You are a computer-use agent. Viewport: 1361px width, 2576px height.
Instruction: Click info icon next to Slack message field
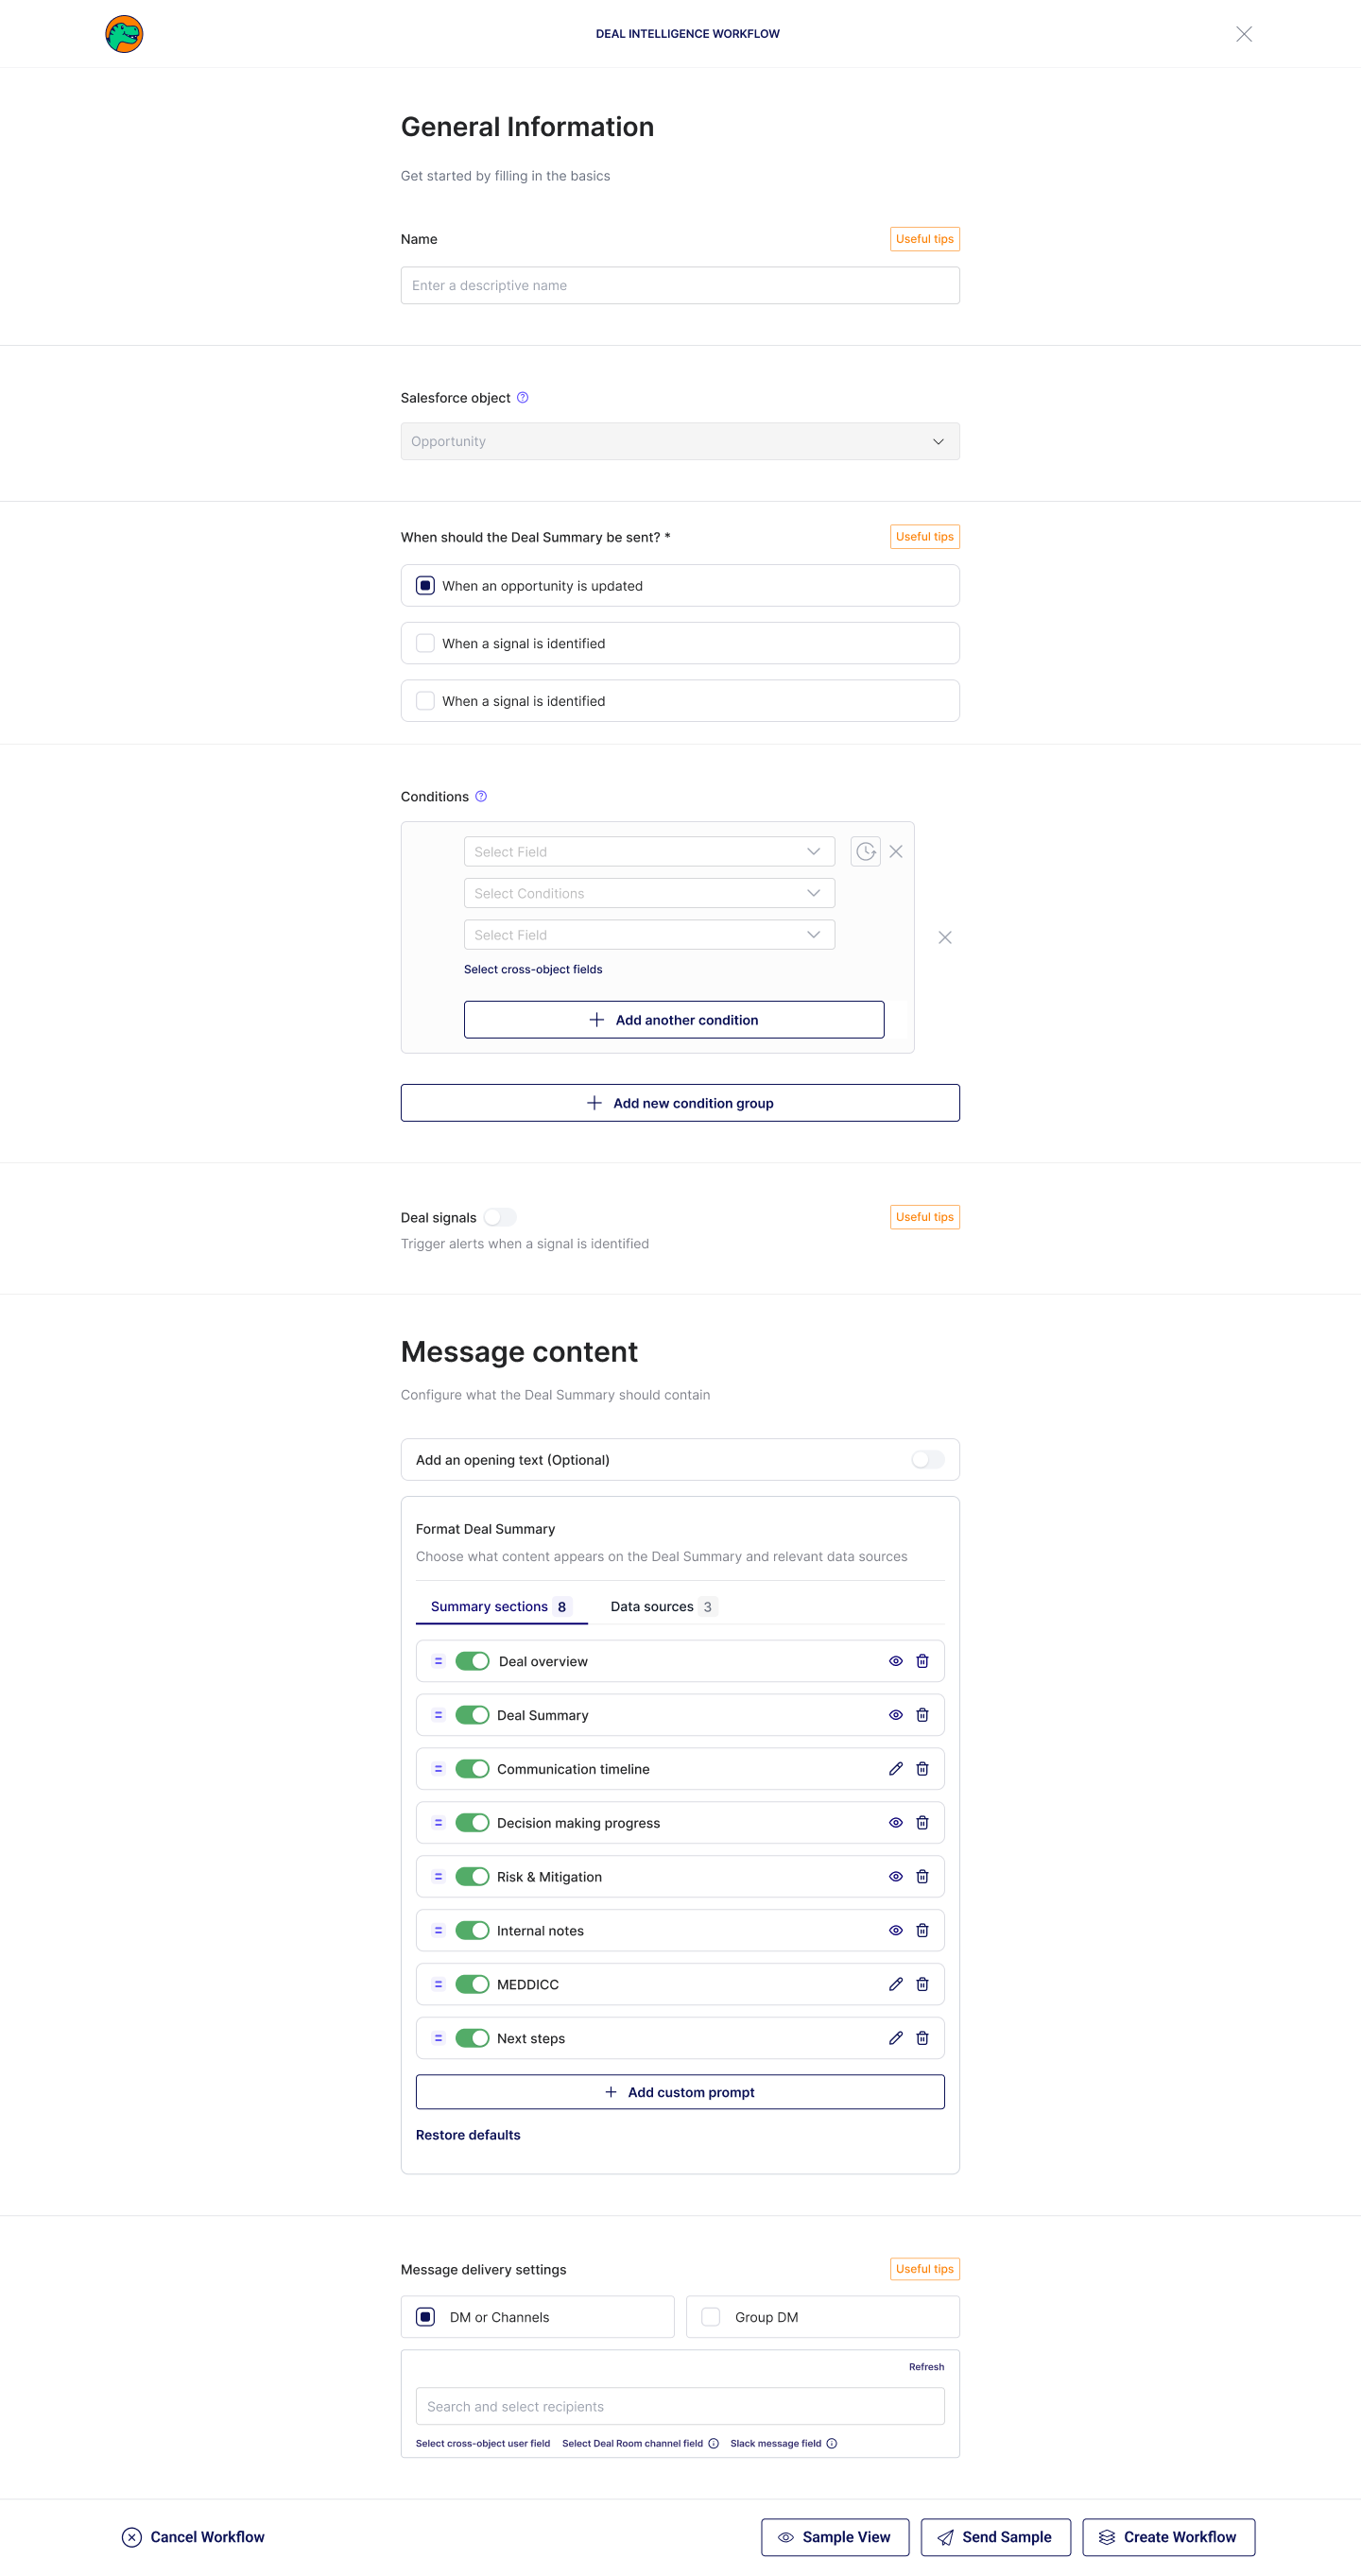[x=831, y=2444]
